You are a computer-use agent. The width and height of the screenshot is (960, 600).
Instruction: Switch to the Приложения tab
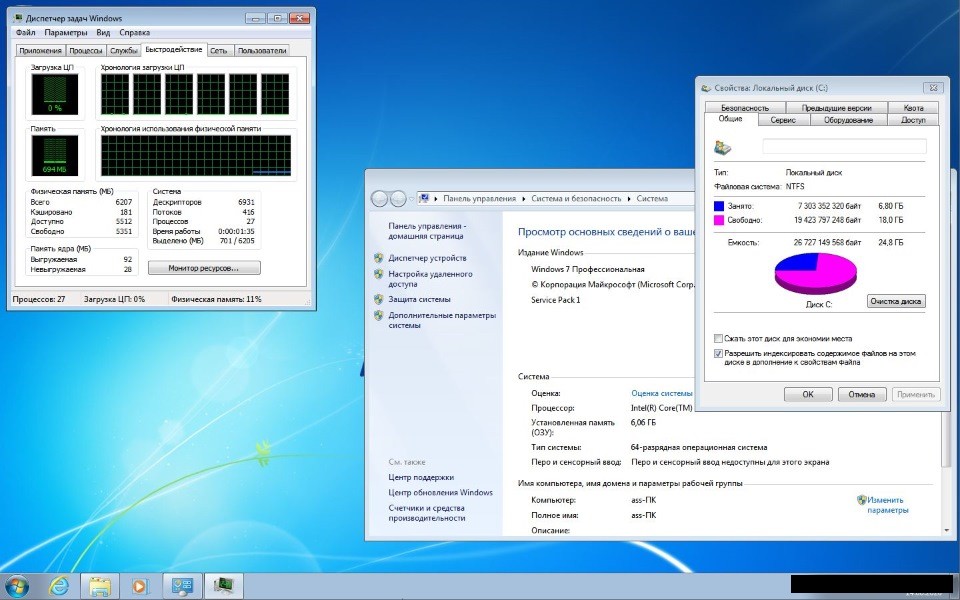pyautogui.click(x=40, y=51)
